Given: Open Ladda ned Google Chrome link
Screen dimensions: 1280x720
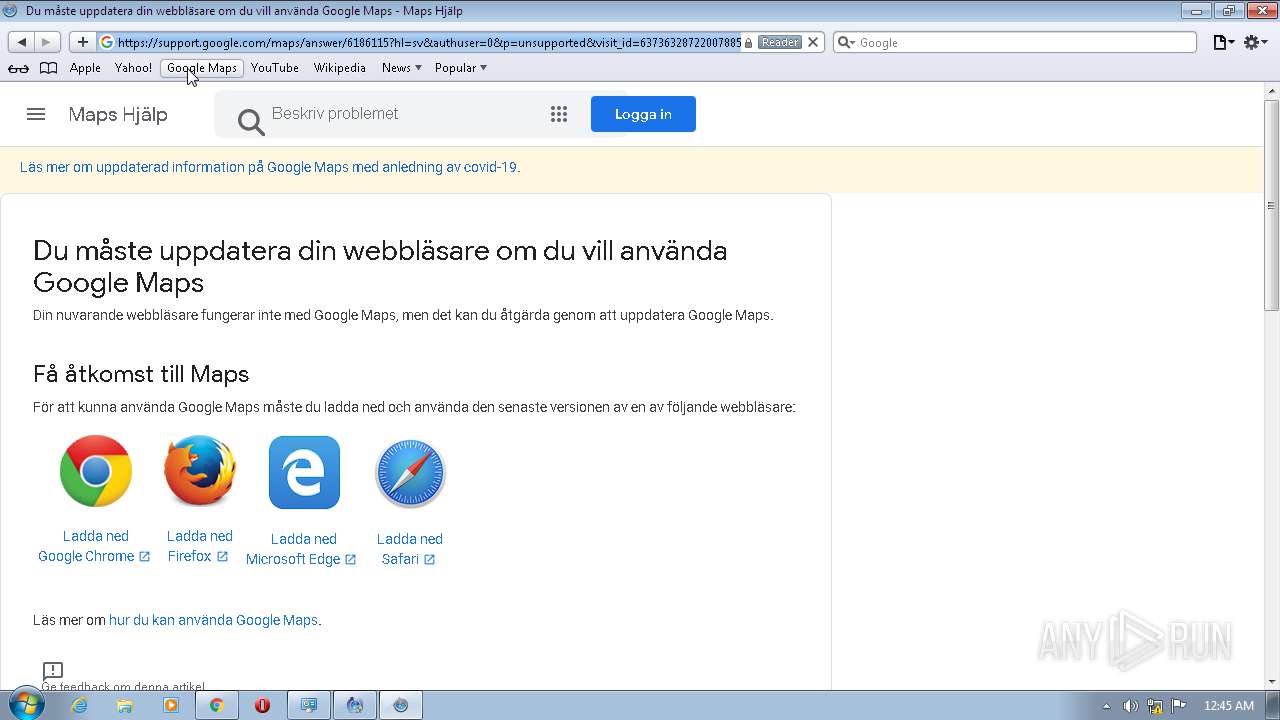Looking at the screenshot, I should [95, 546].
